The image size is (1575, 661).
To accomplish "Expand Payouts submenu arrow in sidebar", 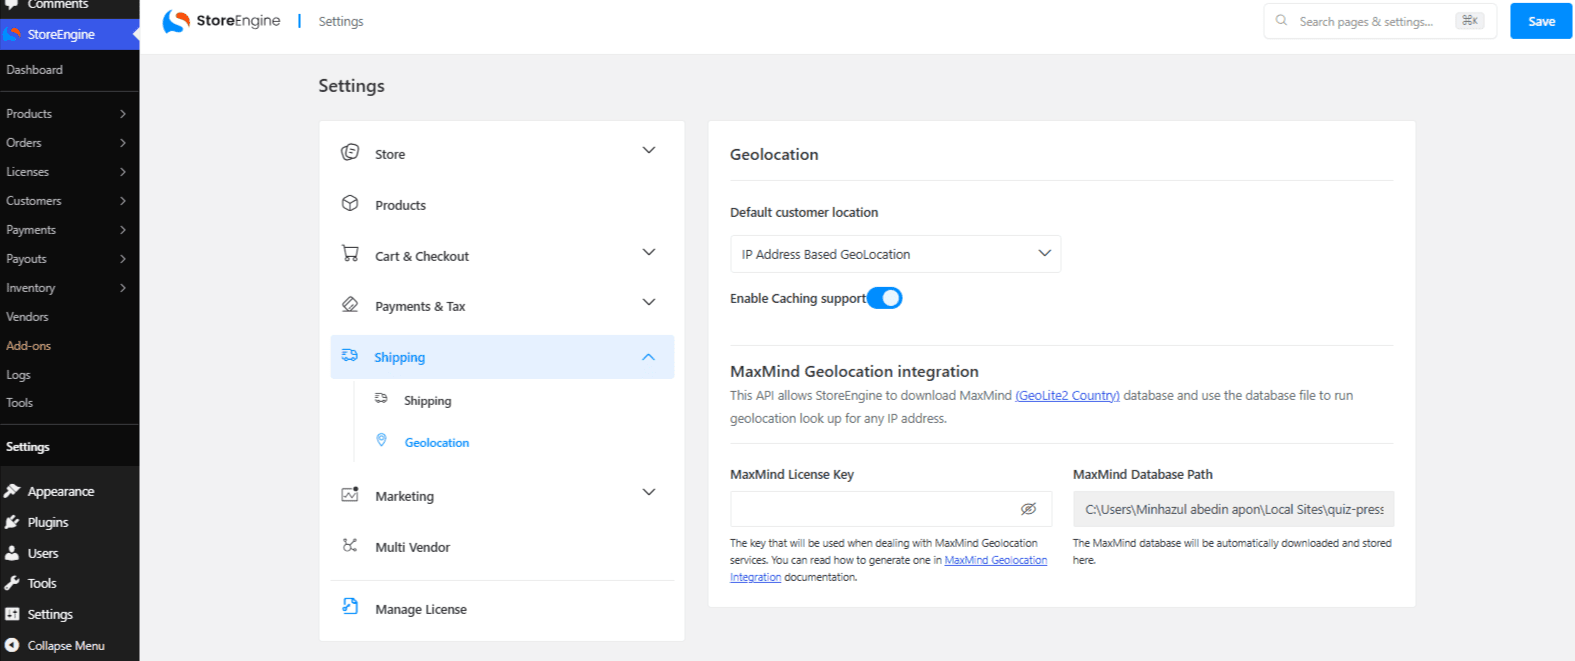I will coord(123,259).
